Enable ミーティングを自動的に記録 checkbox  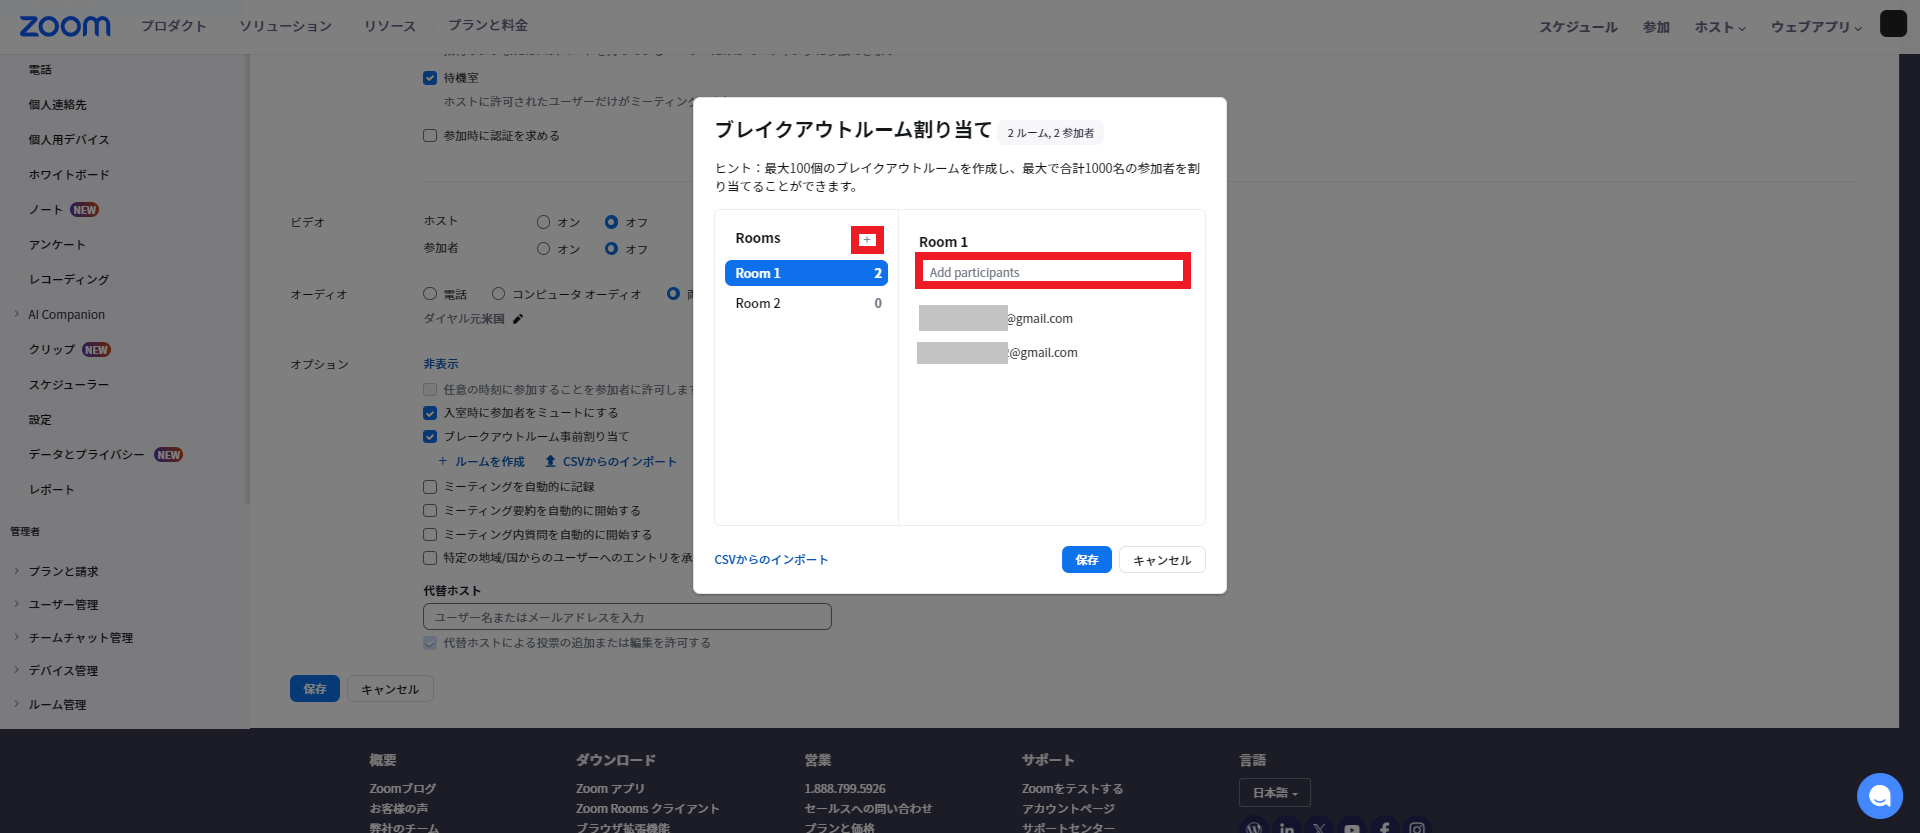pos(430,487)
